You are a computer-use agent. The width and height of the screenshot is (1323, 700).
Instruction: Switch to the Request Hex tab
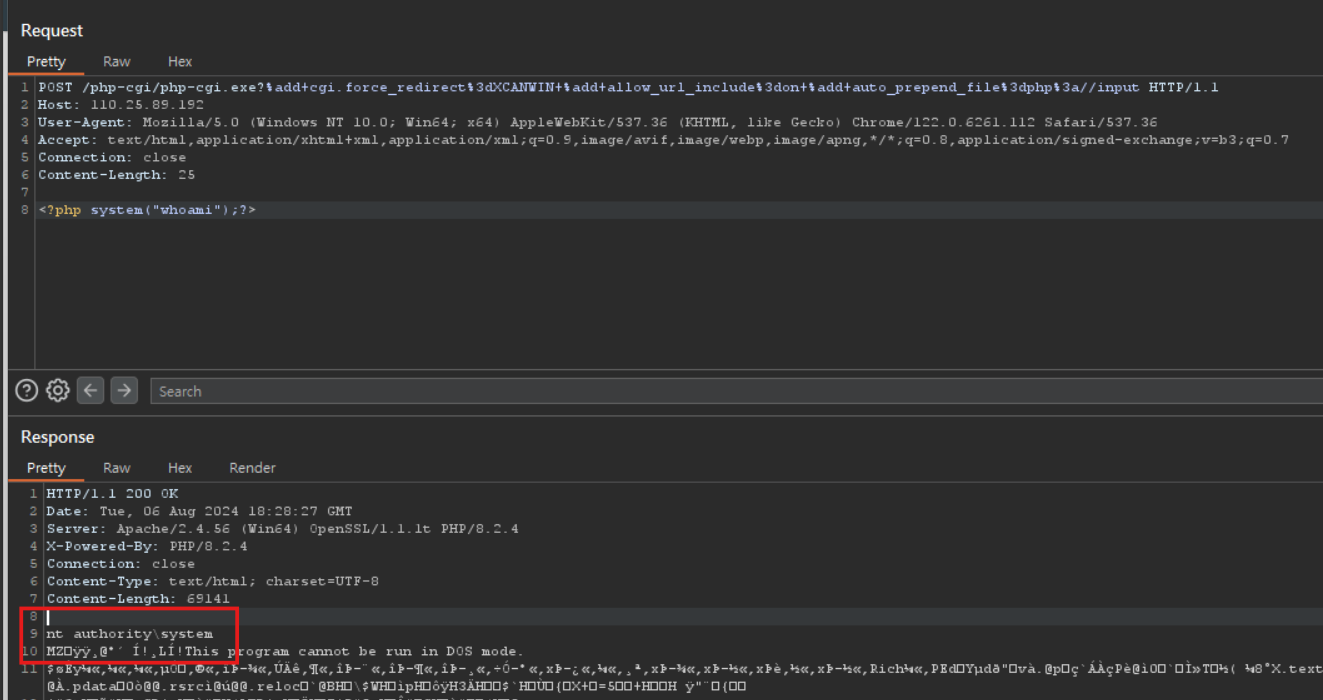[x=180, y=62]
